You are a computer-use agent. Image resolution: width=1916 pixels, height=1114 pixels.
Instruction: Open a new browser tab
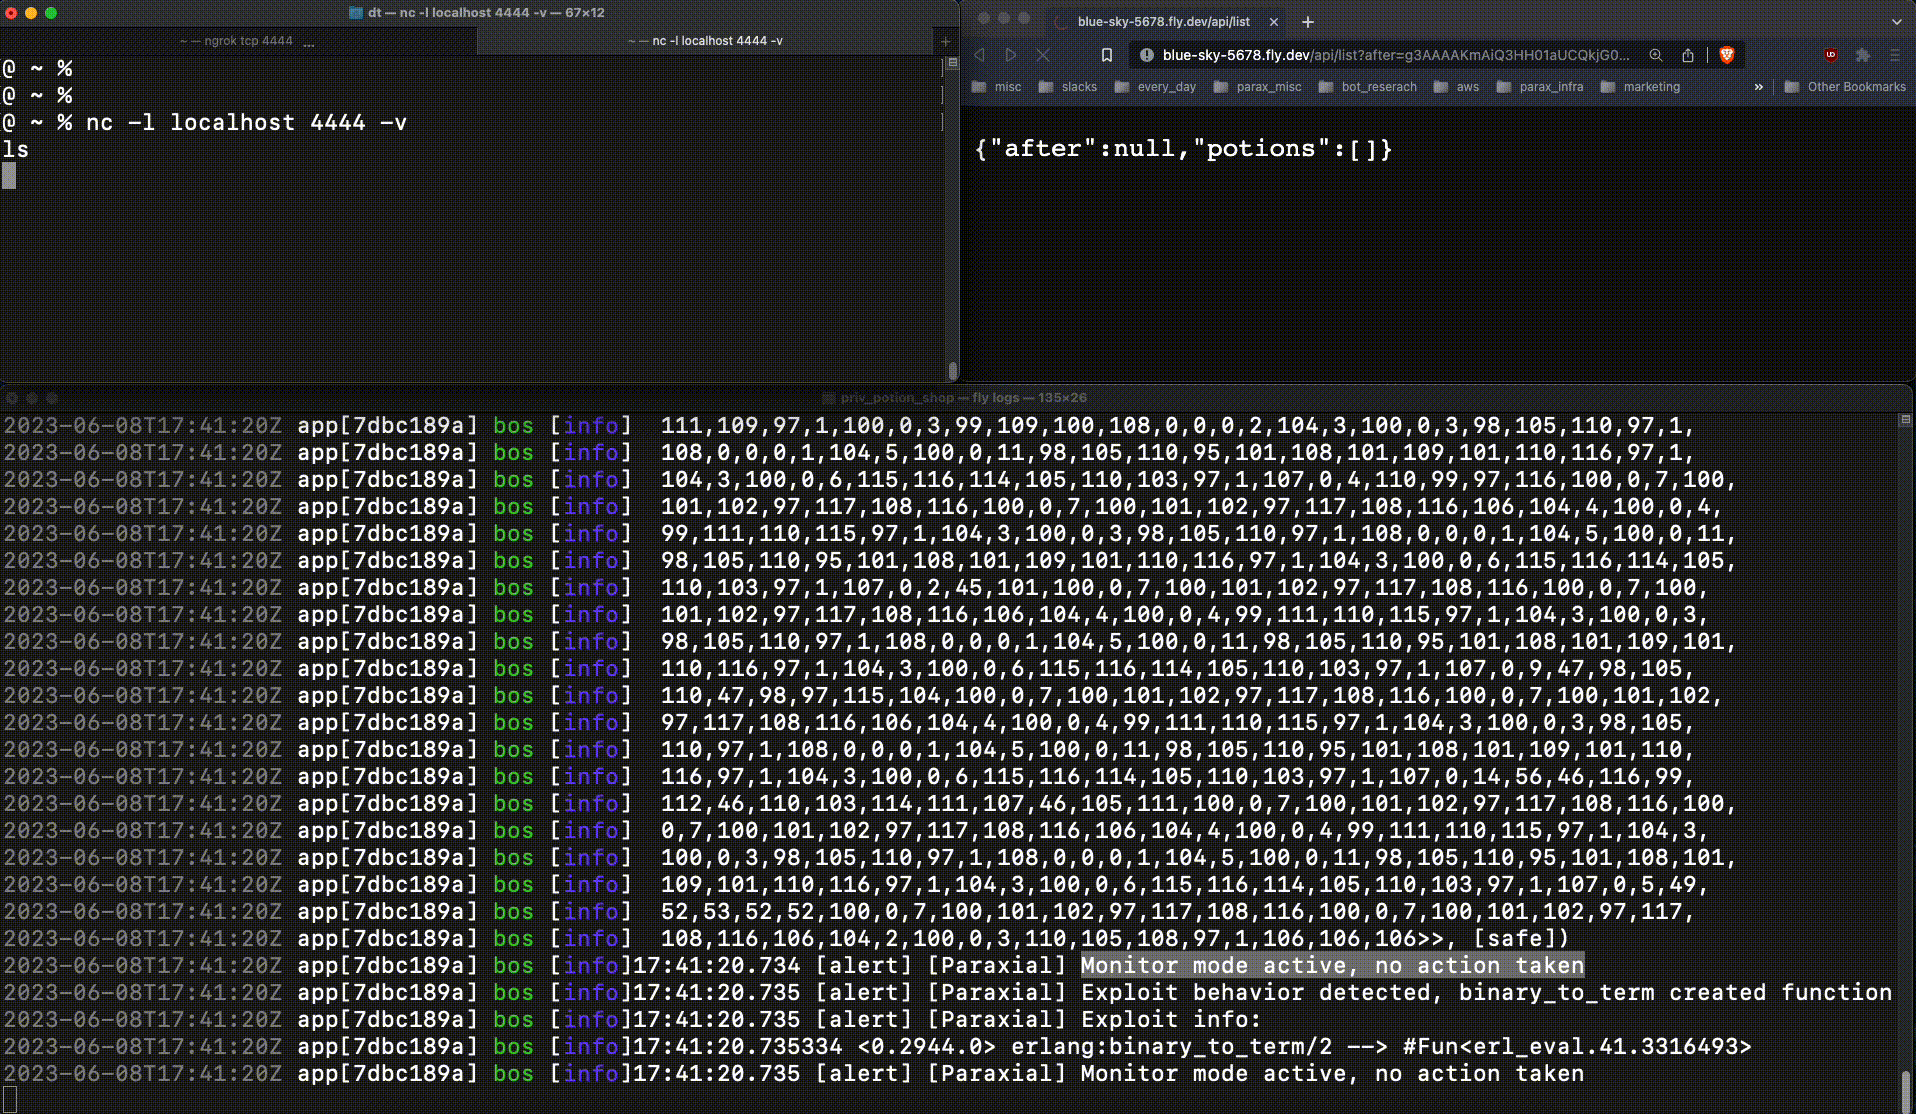tap(1308, 21)
